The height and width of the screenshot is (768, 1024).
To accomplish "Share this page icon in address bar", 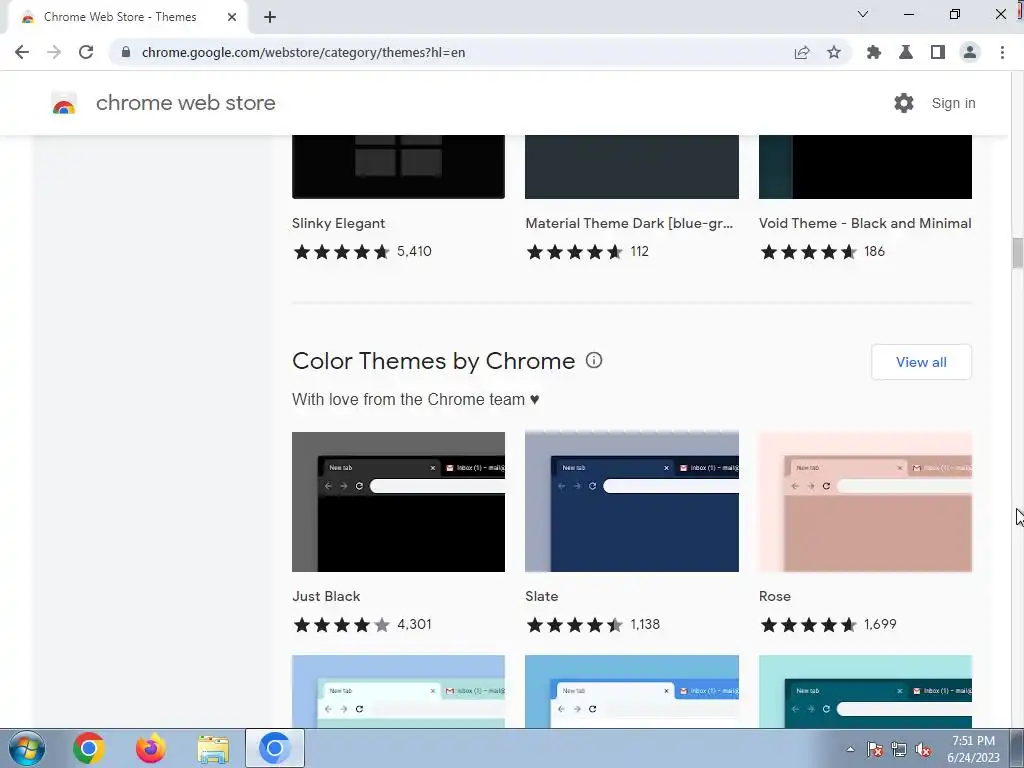I will click(802, 52).
